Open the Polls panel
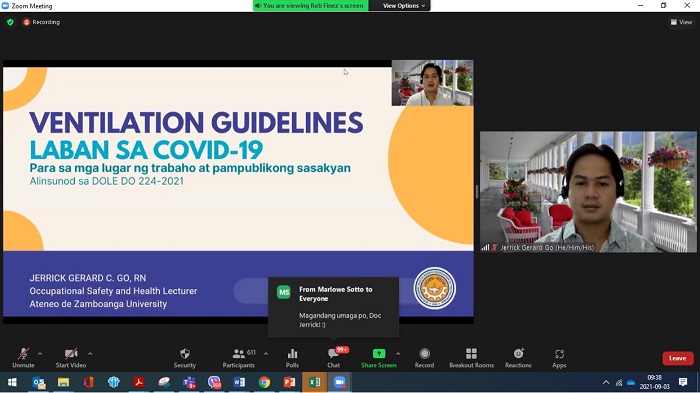Screen dimensions: 700x393 click(x=292, y=358)
